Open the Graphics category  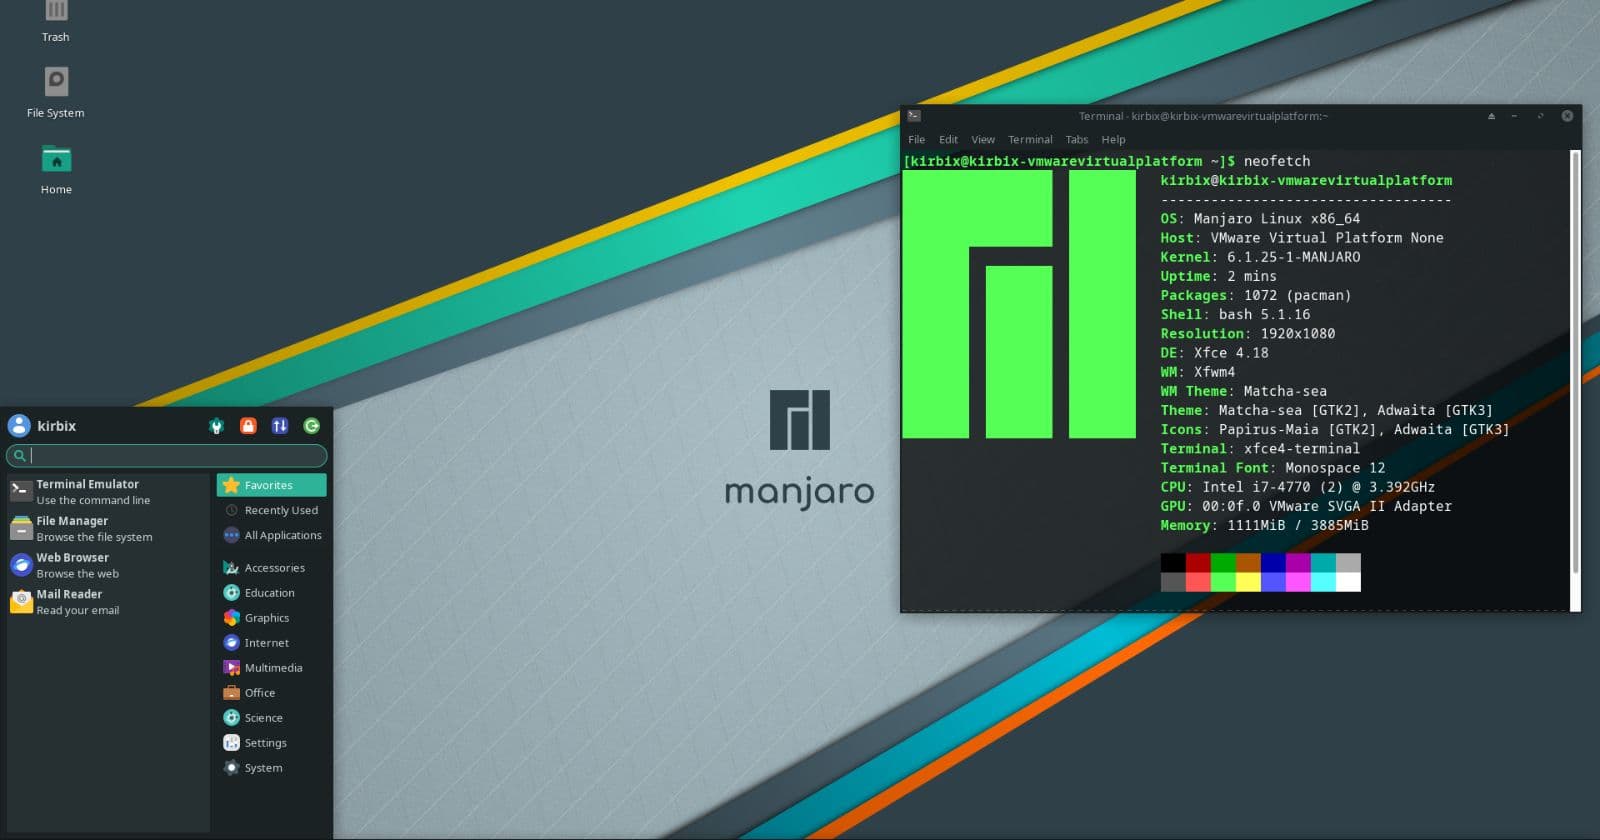(x=271, y=617)
